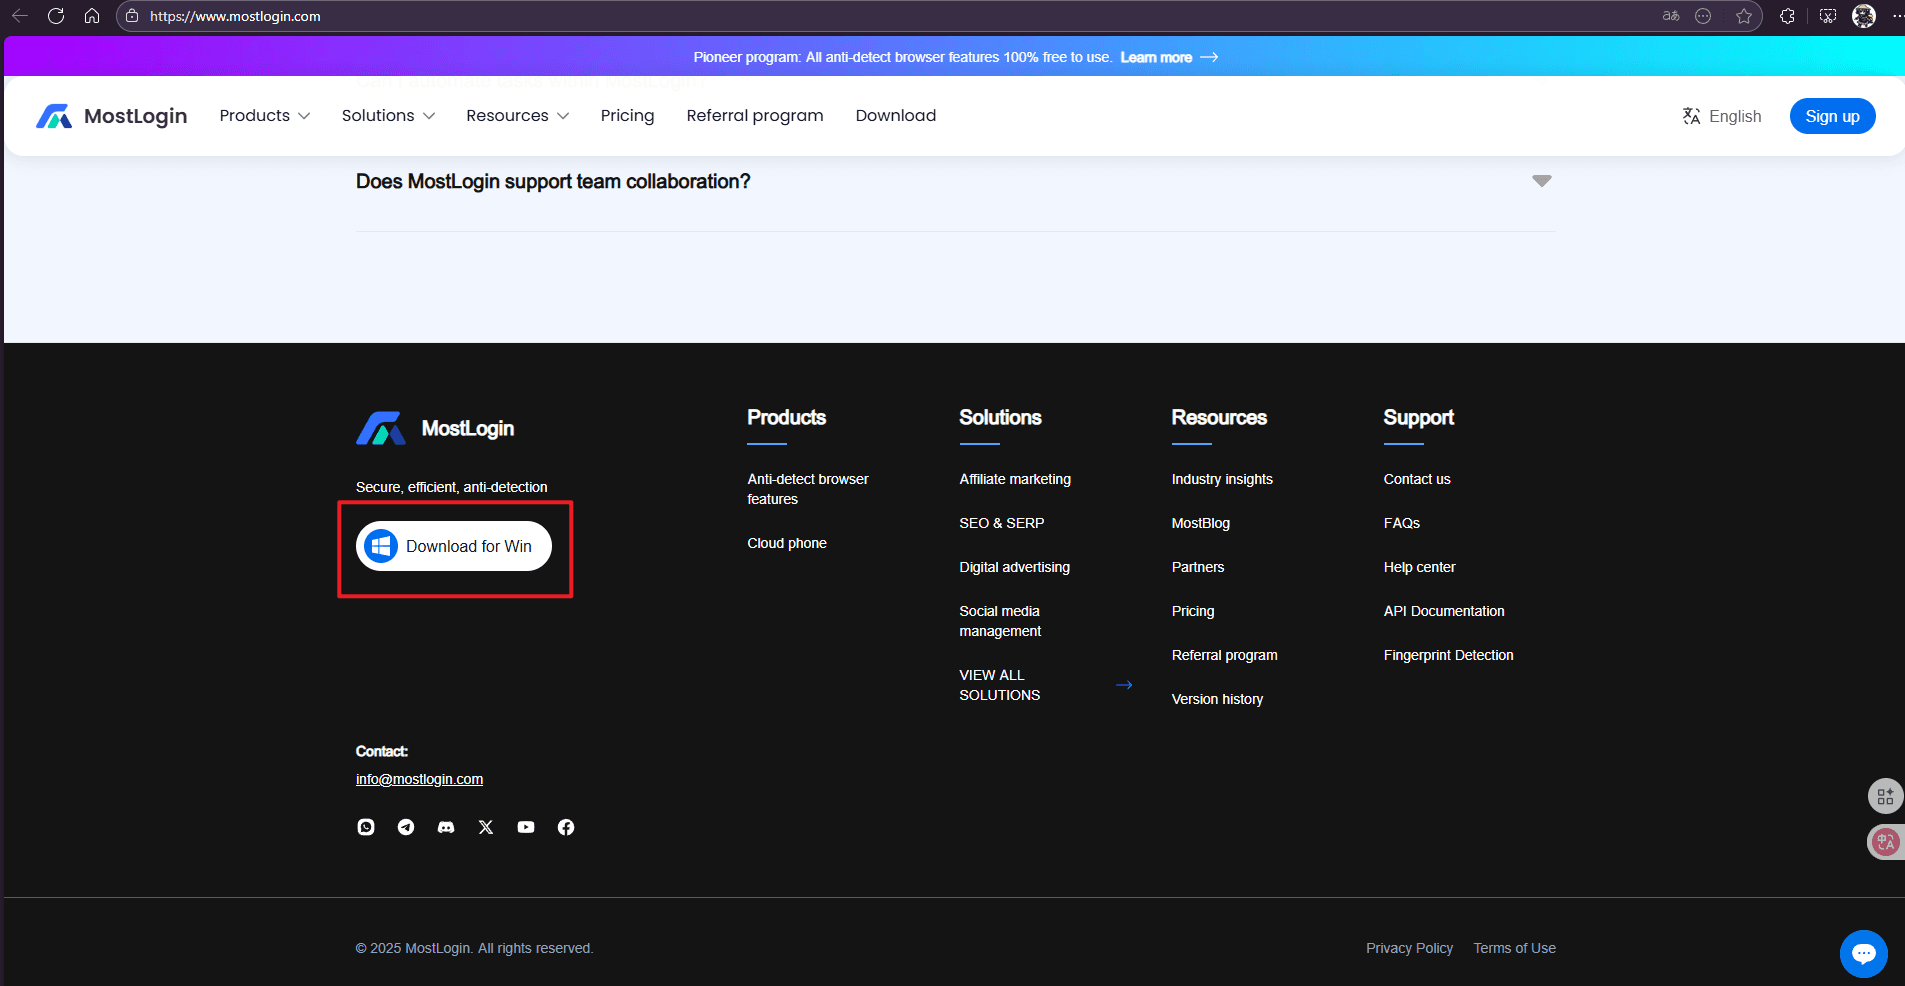Click the Facebook icon in footer
This screenshot has height=986, width=1905.
pos(565,827)
